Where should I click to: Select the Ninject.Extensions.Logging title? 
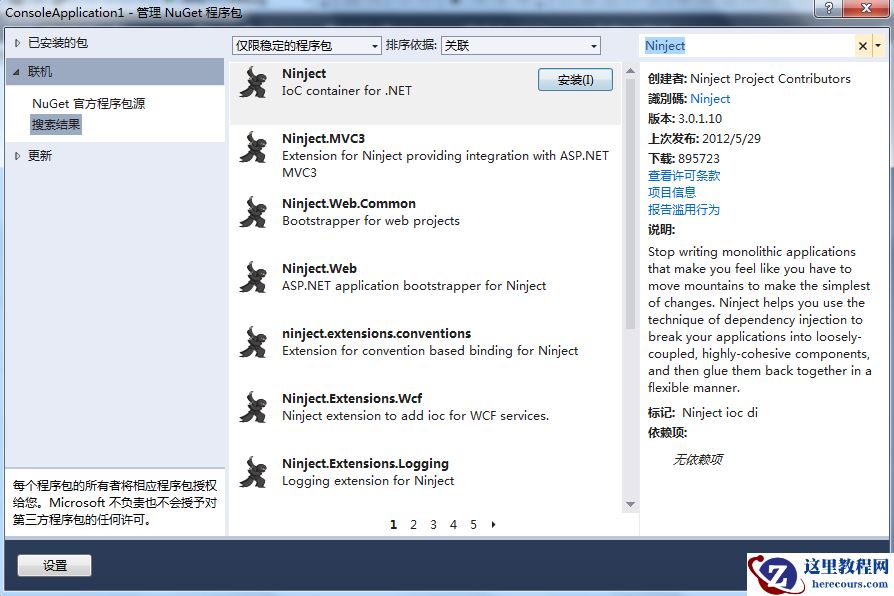365,464
